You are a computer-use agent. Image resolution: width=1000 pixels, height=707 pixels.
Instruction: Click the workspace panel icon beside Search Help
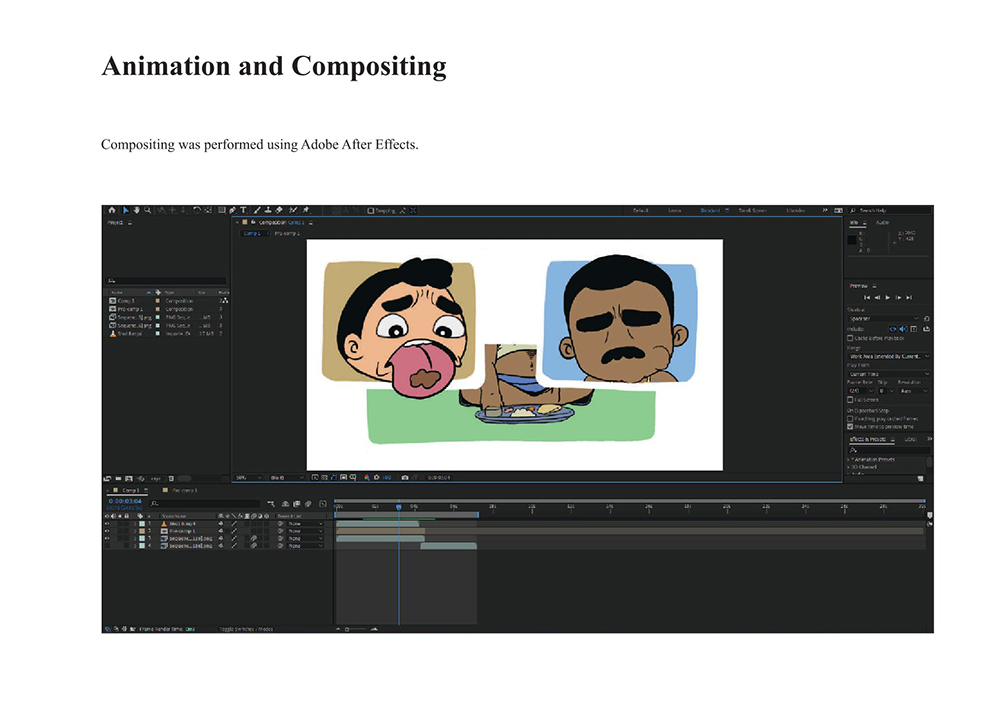coord(839,210)
